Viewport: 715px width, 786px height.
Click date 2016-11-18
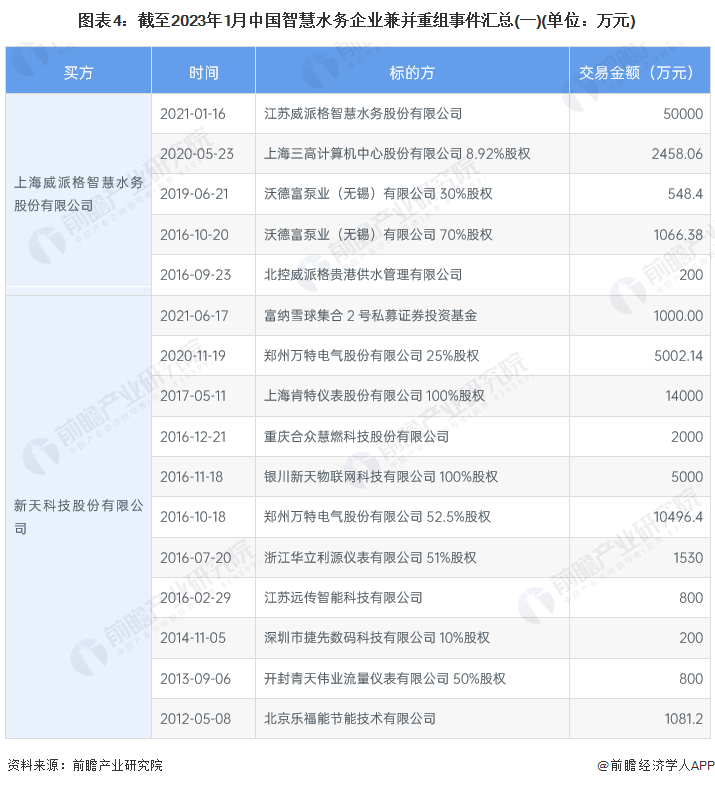191,477
